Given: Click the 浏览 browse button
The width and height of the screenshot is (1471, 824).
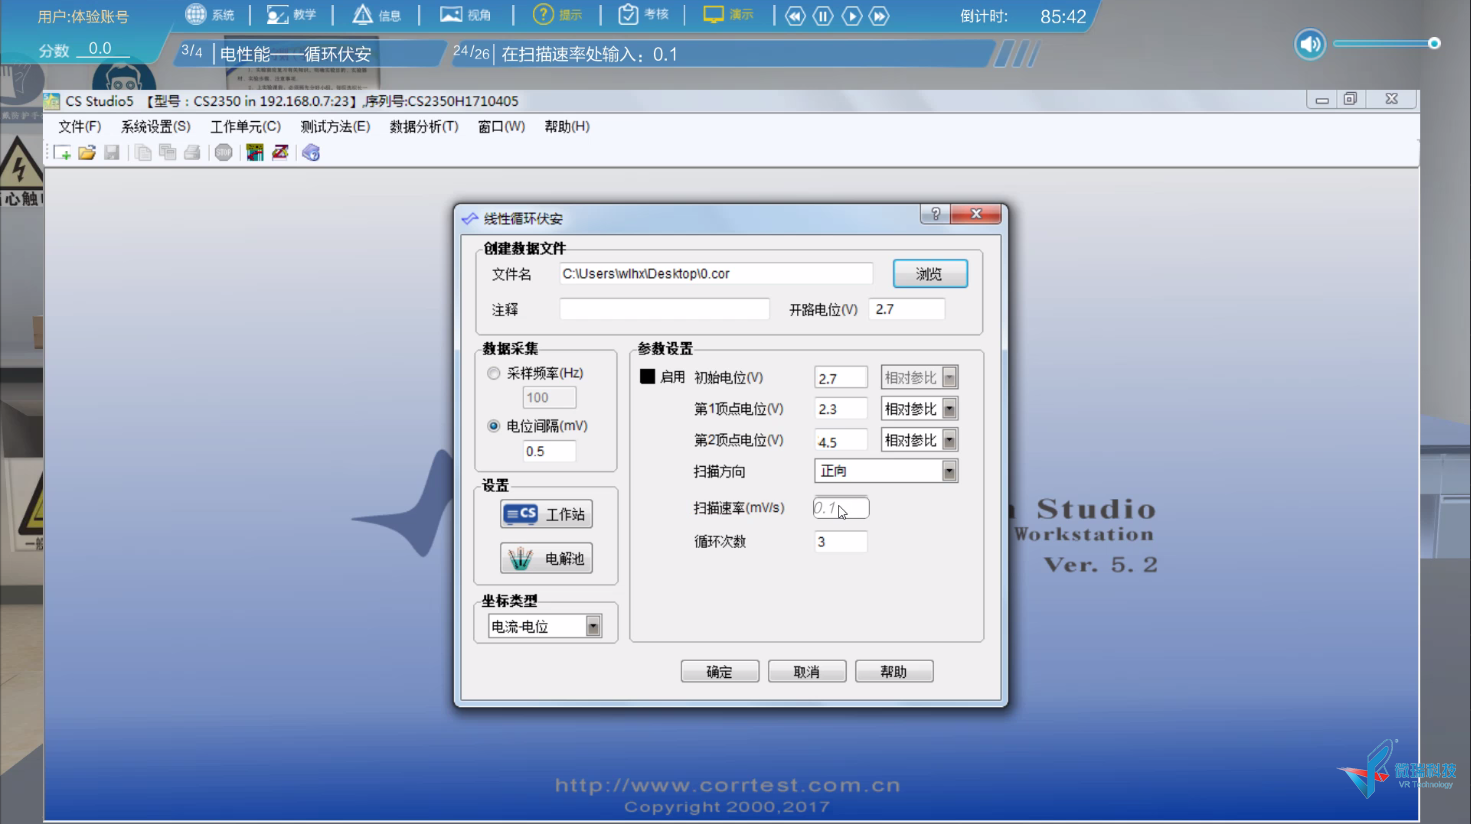Looking at the screenshot, I should [x=930, y=273].
